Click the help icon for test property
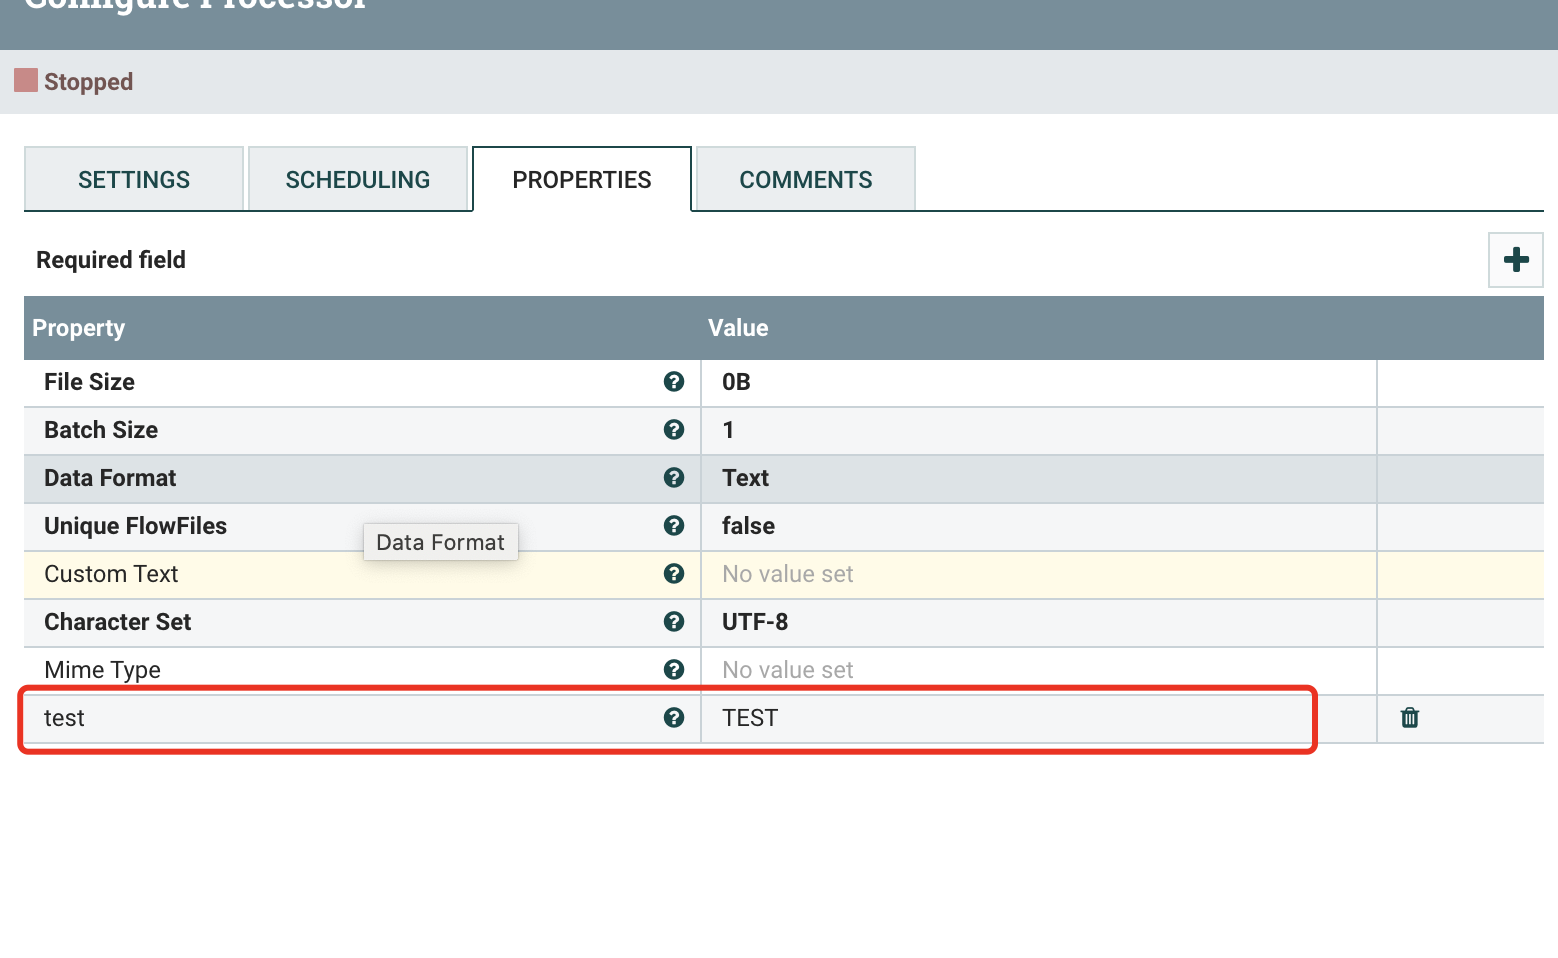Image resolution: width=1558 pixels, height=958 pixels. (x=674, y=718)
